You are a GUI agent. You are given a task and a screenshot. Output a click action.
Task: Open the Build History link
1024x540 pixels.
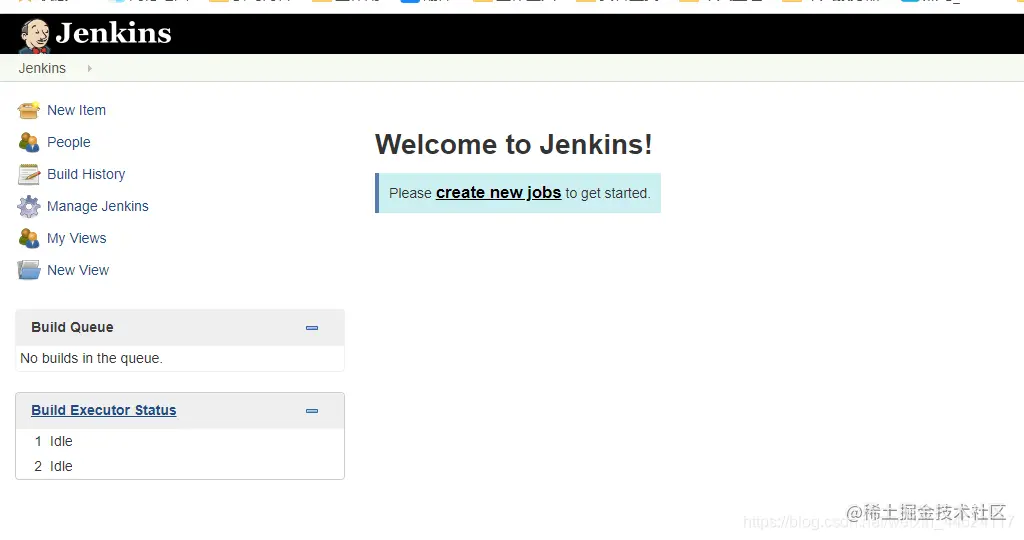86,174
